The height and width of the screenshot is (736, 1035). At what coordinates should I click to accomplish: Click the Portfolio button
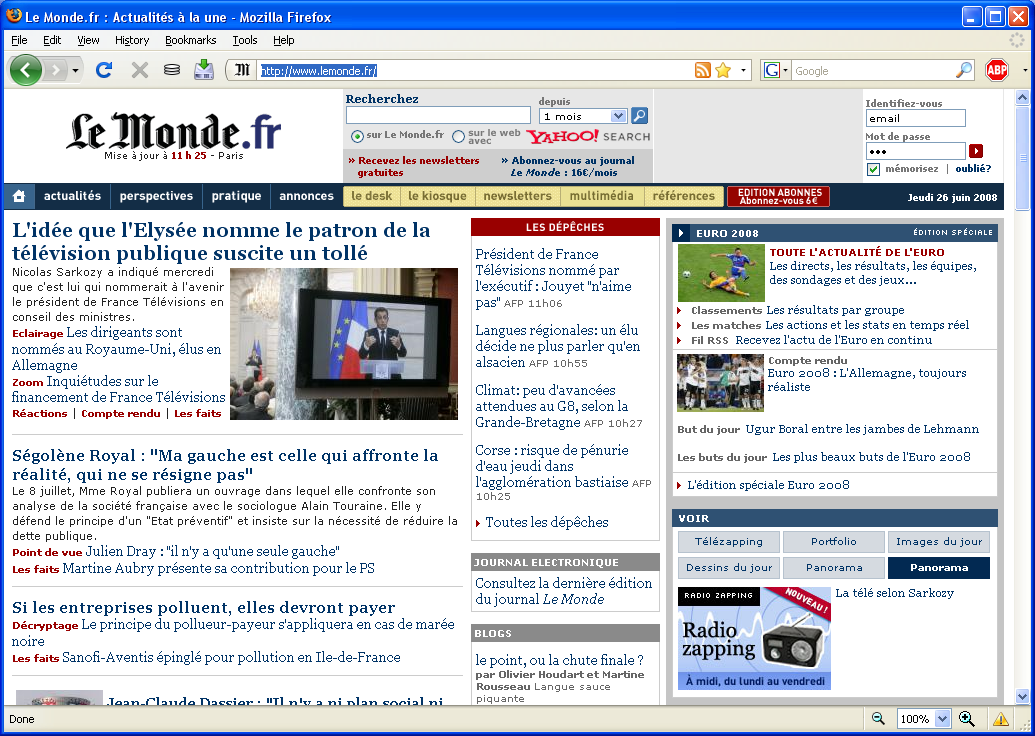[834, 542]
